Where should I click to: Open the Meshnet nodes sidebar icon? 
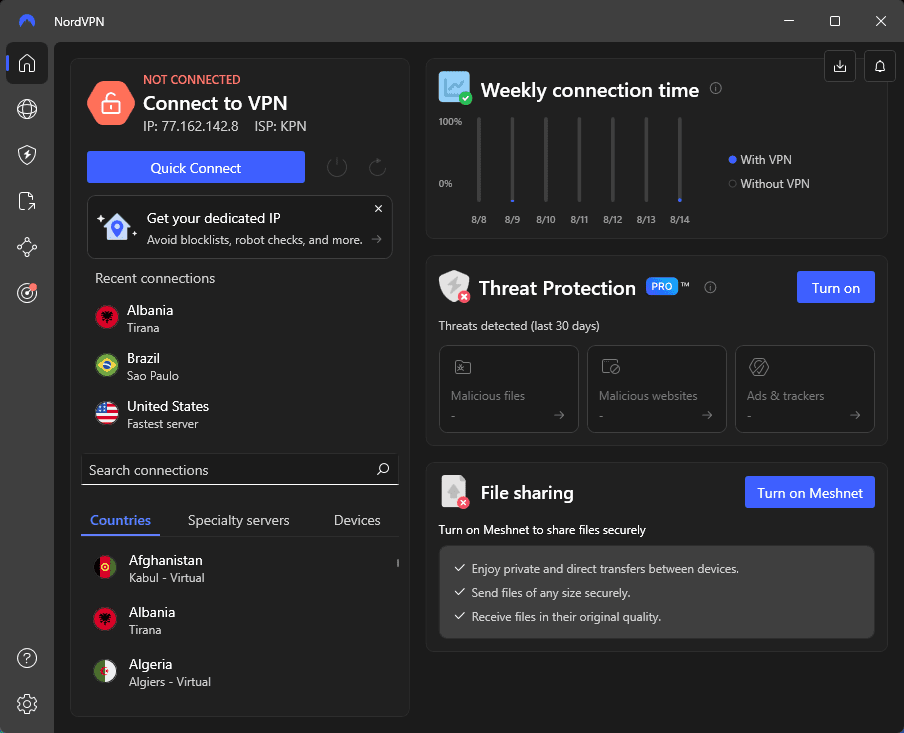(27, 247)
